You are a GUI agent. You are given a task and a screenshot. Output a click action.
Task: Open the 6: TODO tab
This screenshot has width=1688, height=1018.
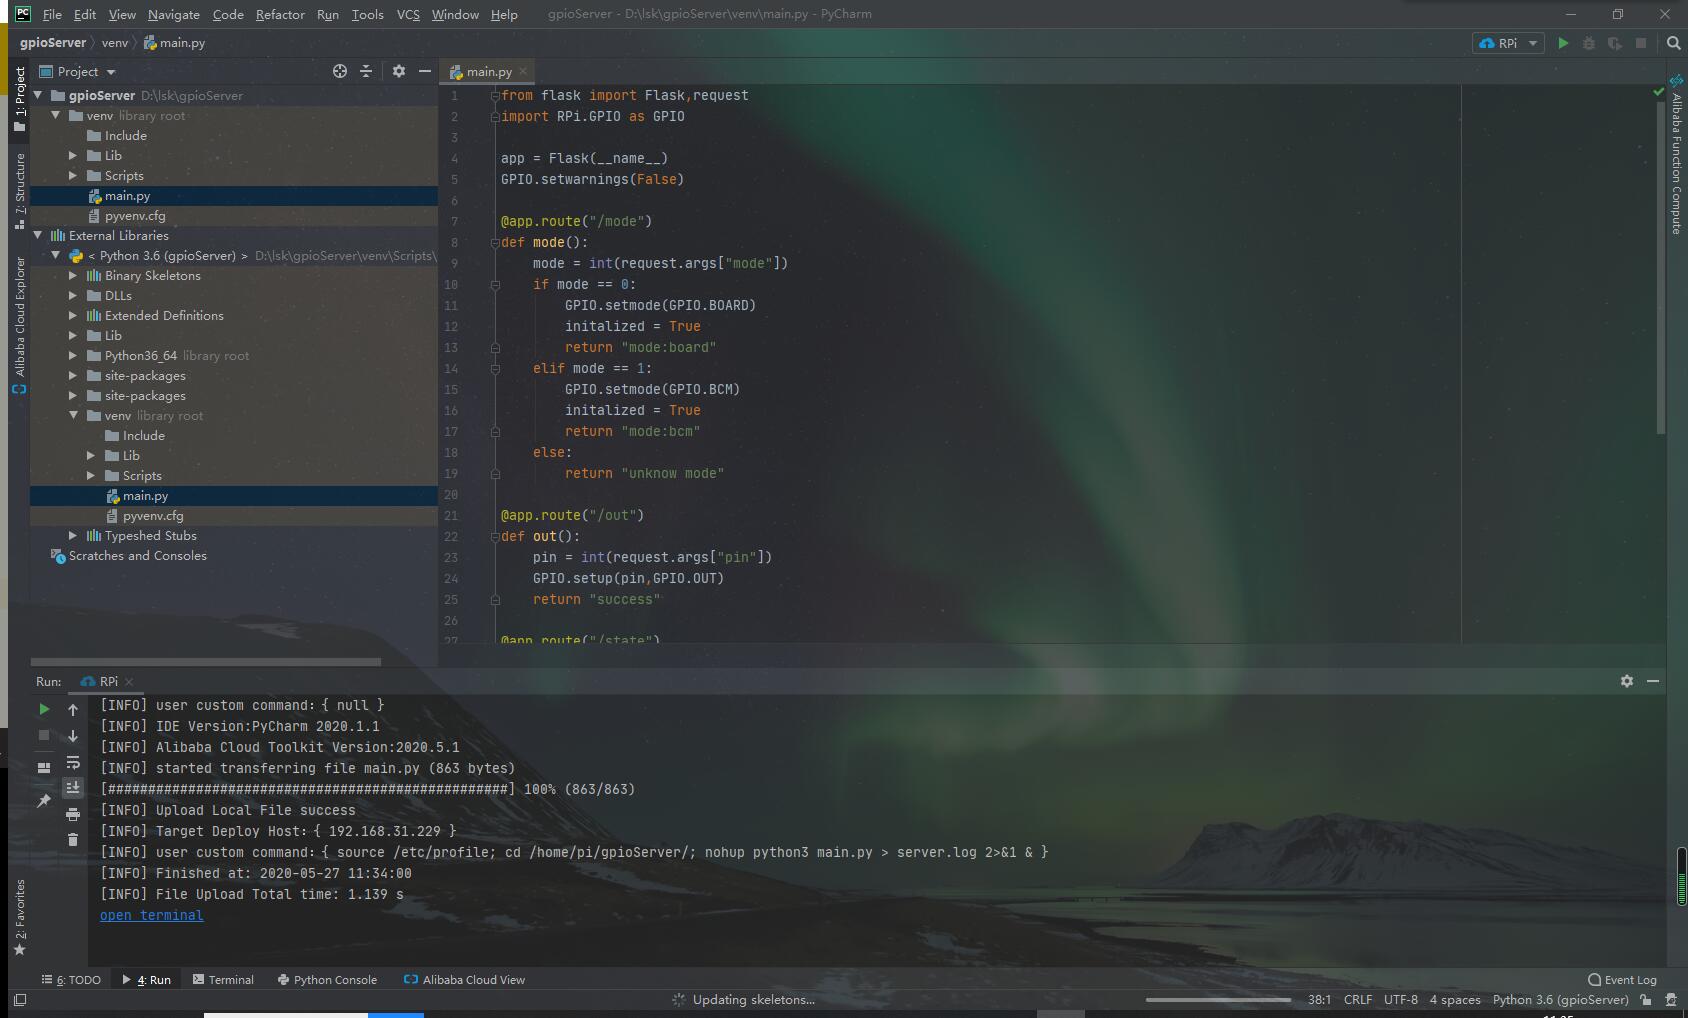[x=71, y=980]
